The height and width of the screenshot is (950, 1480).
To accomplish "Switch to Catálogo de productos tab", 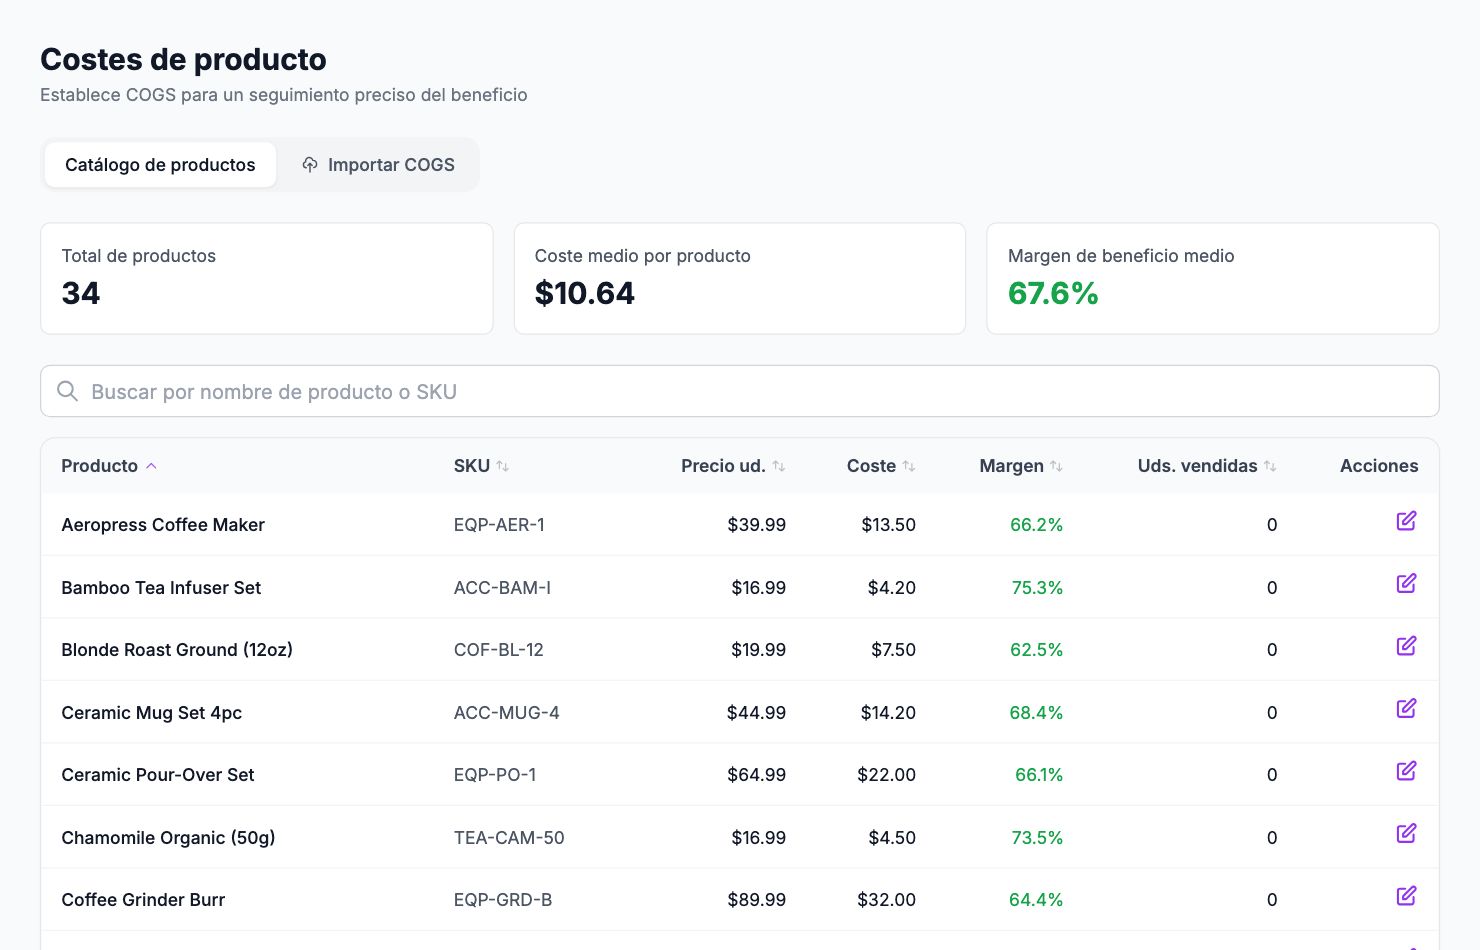I will pyautogui.click(x=160, y=165).
